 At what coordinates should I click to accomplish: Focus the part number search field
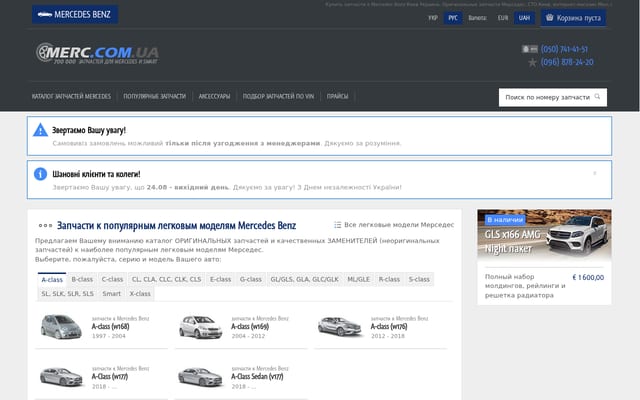(x=553, y=97)
